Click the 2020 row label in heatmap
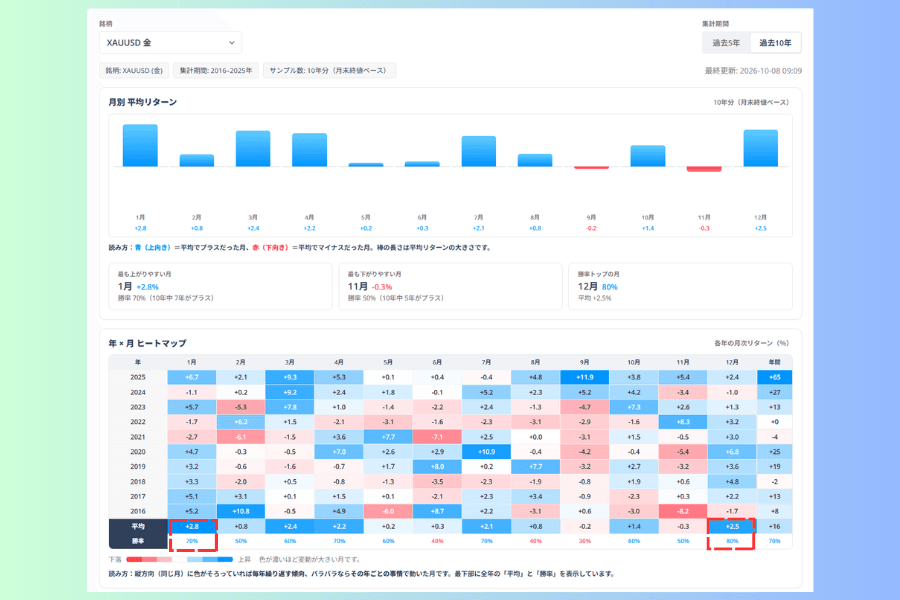Screen dimensions: 900x600 tap(138, 452)
